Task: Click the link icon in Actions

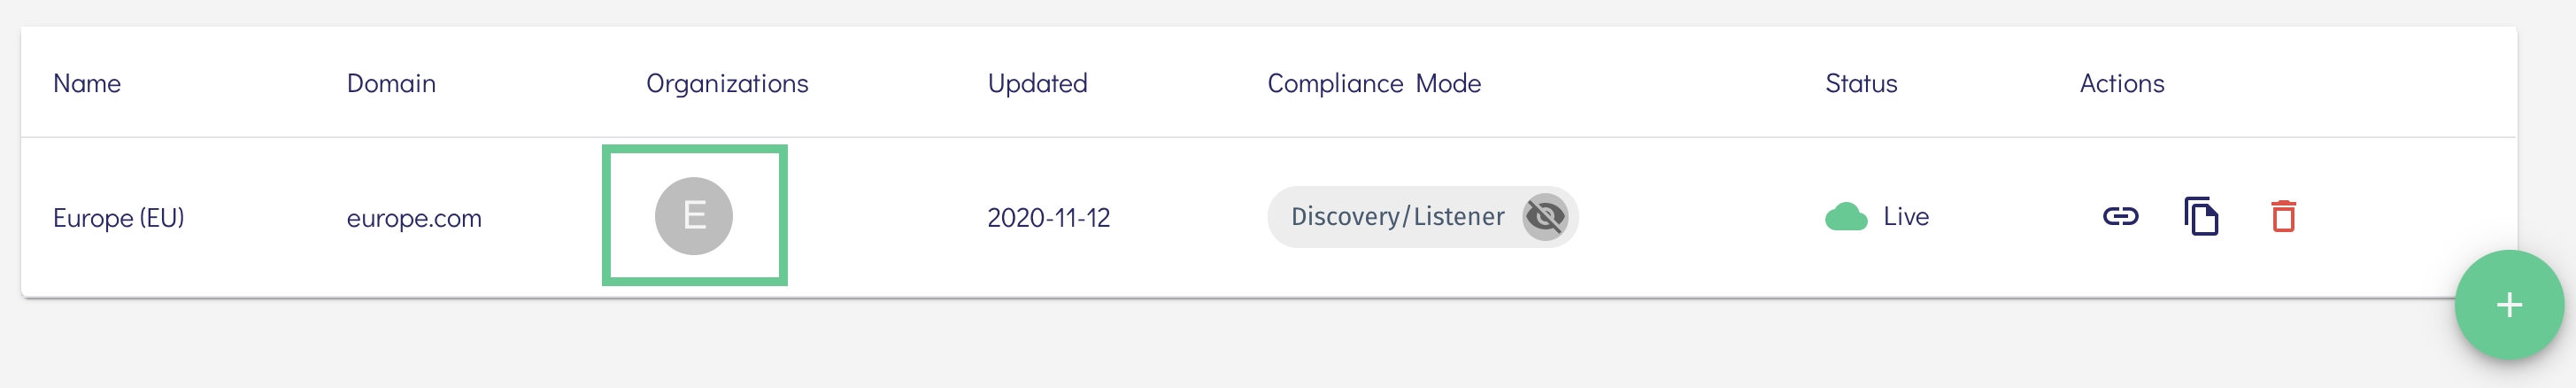Action: pyautogui.click(x=2120, y=216)
